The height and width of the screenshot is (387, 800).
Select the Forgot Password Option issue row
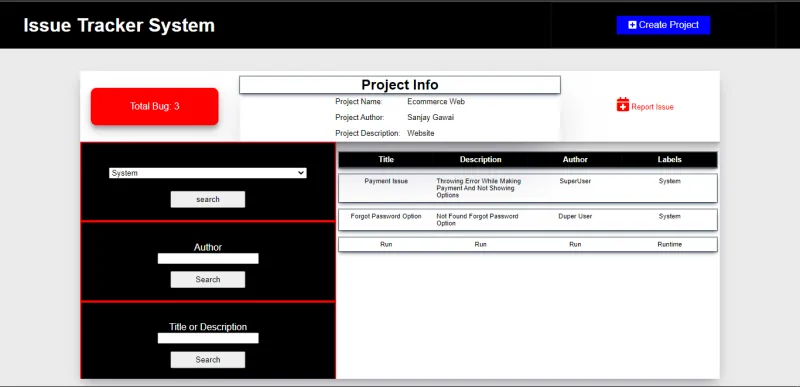click(528, 220)
